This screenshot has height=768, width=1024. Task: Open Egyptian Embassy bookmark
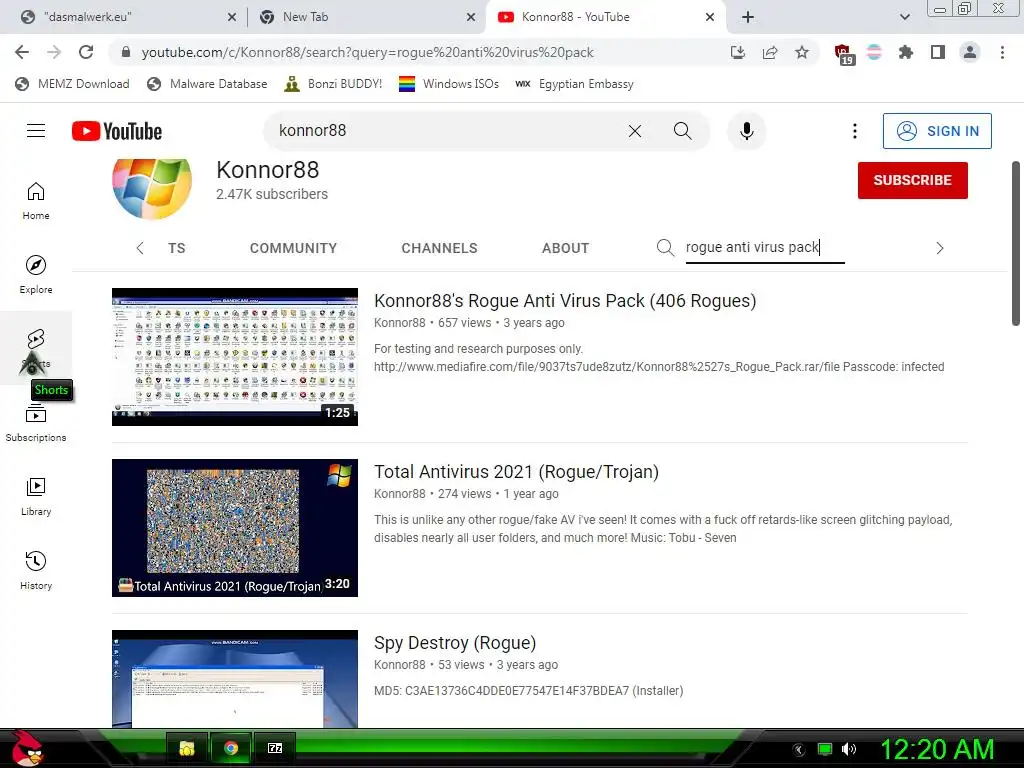(x=574, y=84)
